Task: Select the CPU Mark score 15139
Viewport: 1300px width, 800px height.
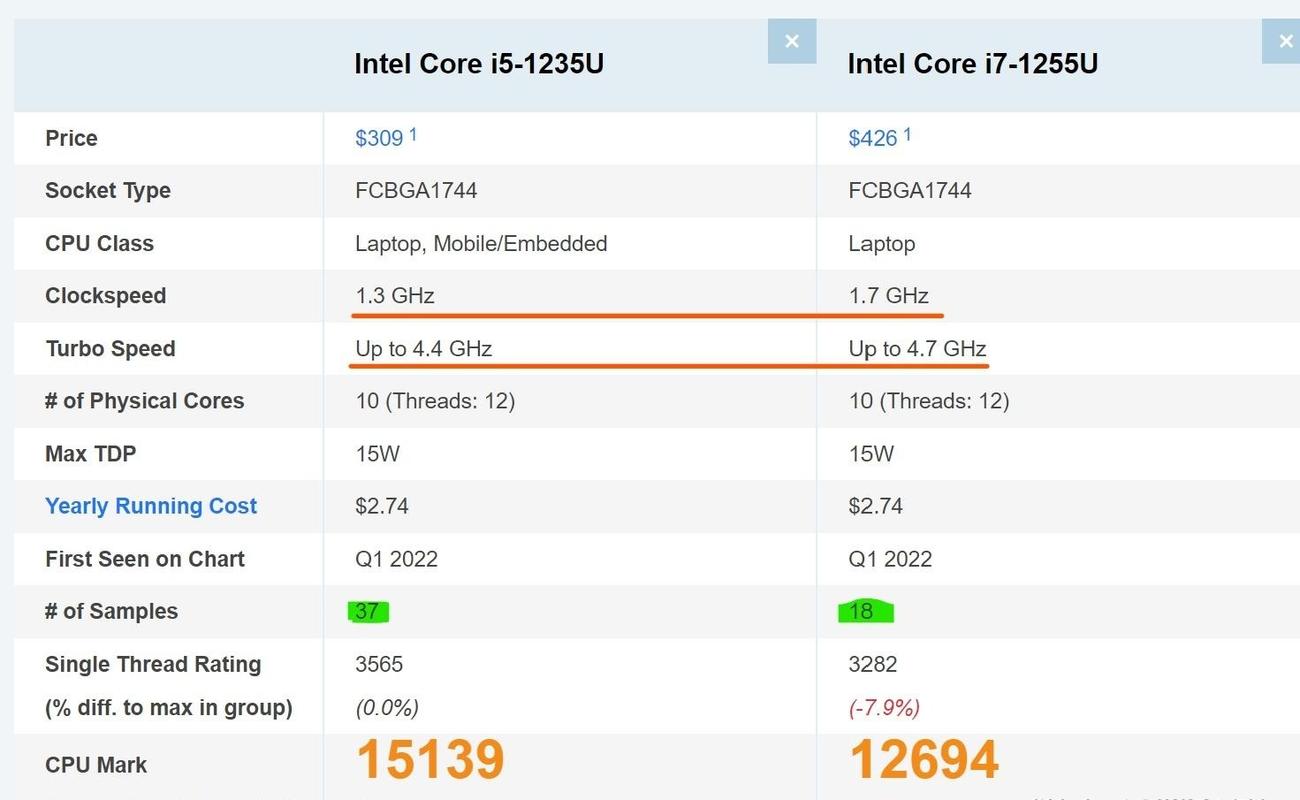Action: click(x=429, y=760)
